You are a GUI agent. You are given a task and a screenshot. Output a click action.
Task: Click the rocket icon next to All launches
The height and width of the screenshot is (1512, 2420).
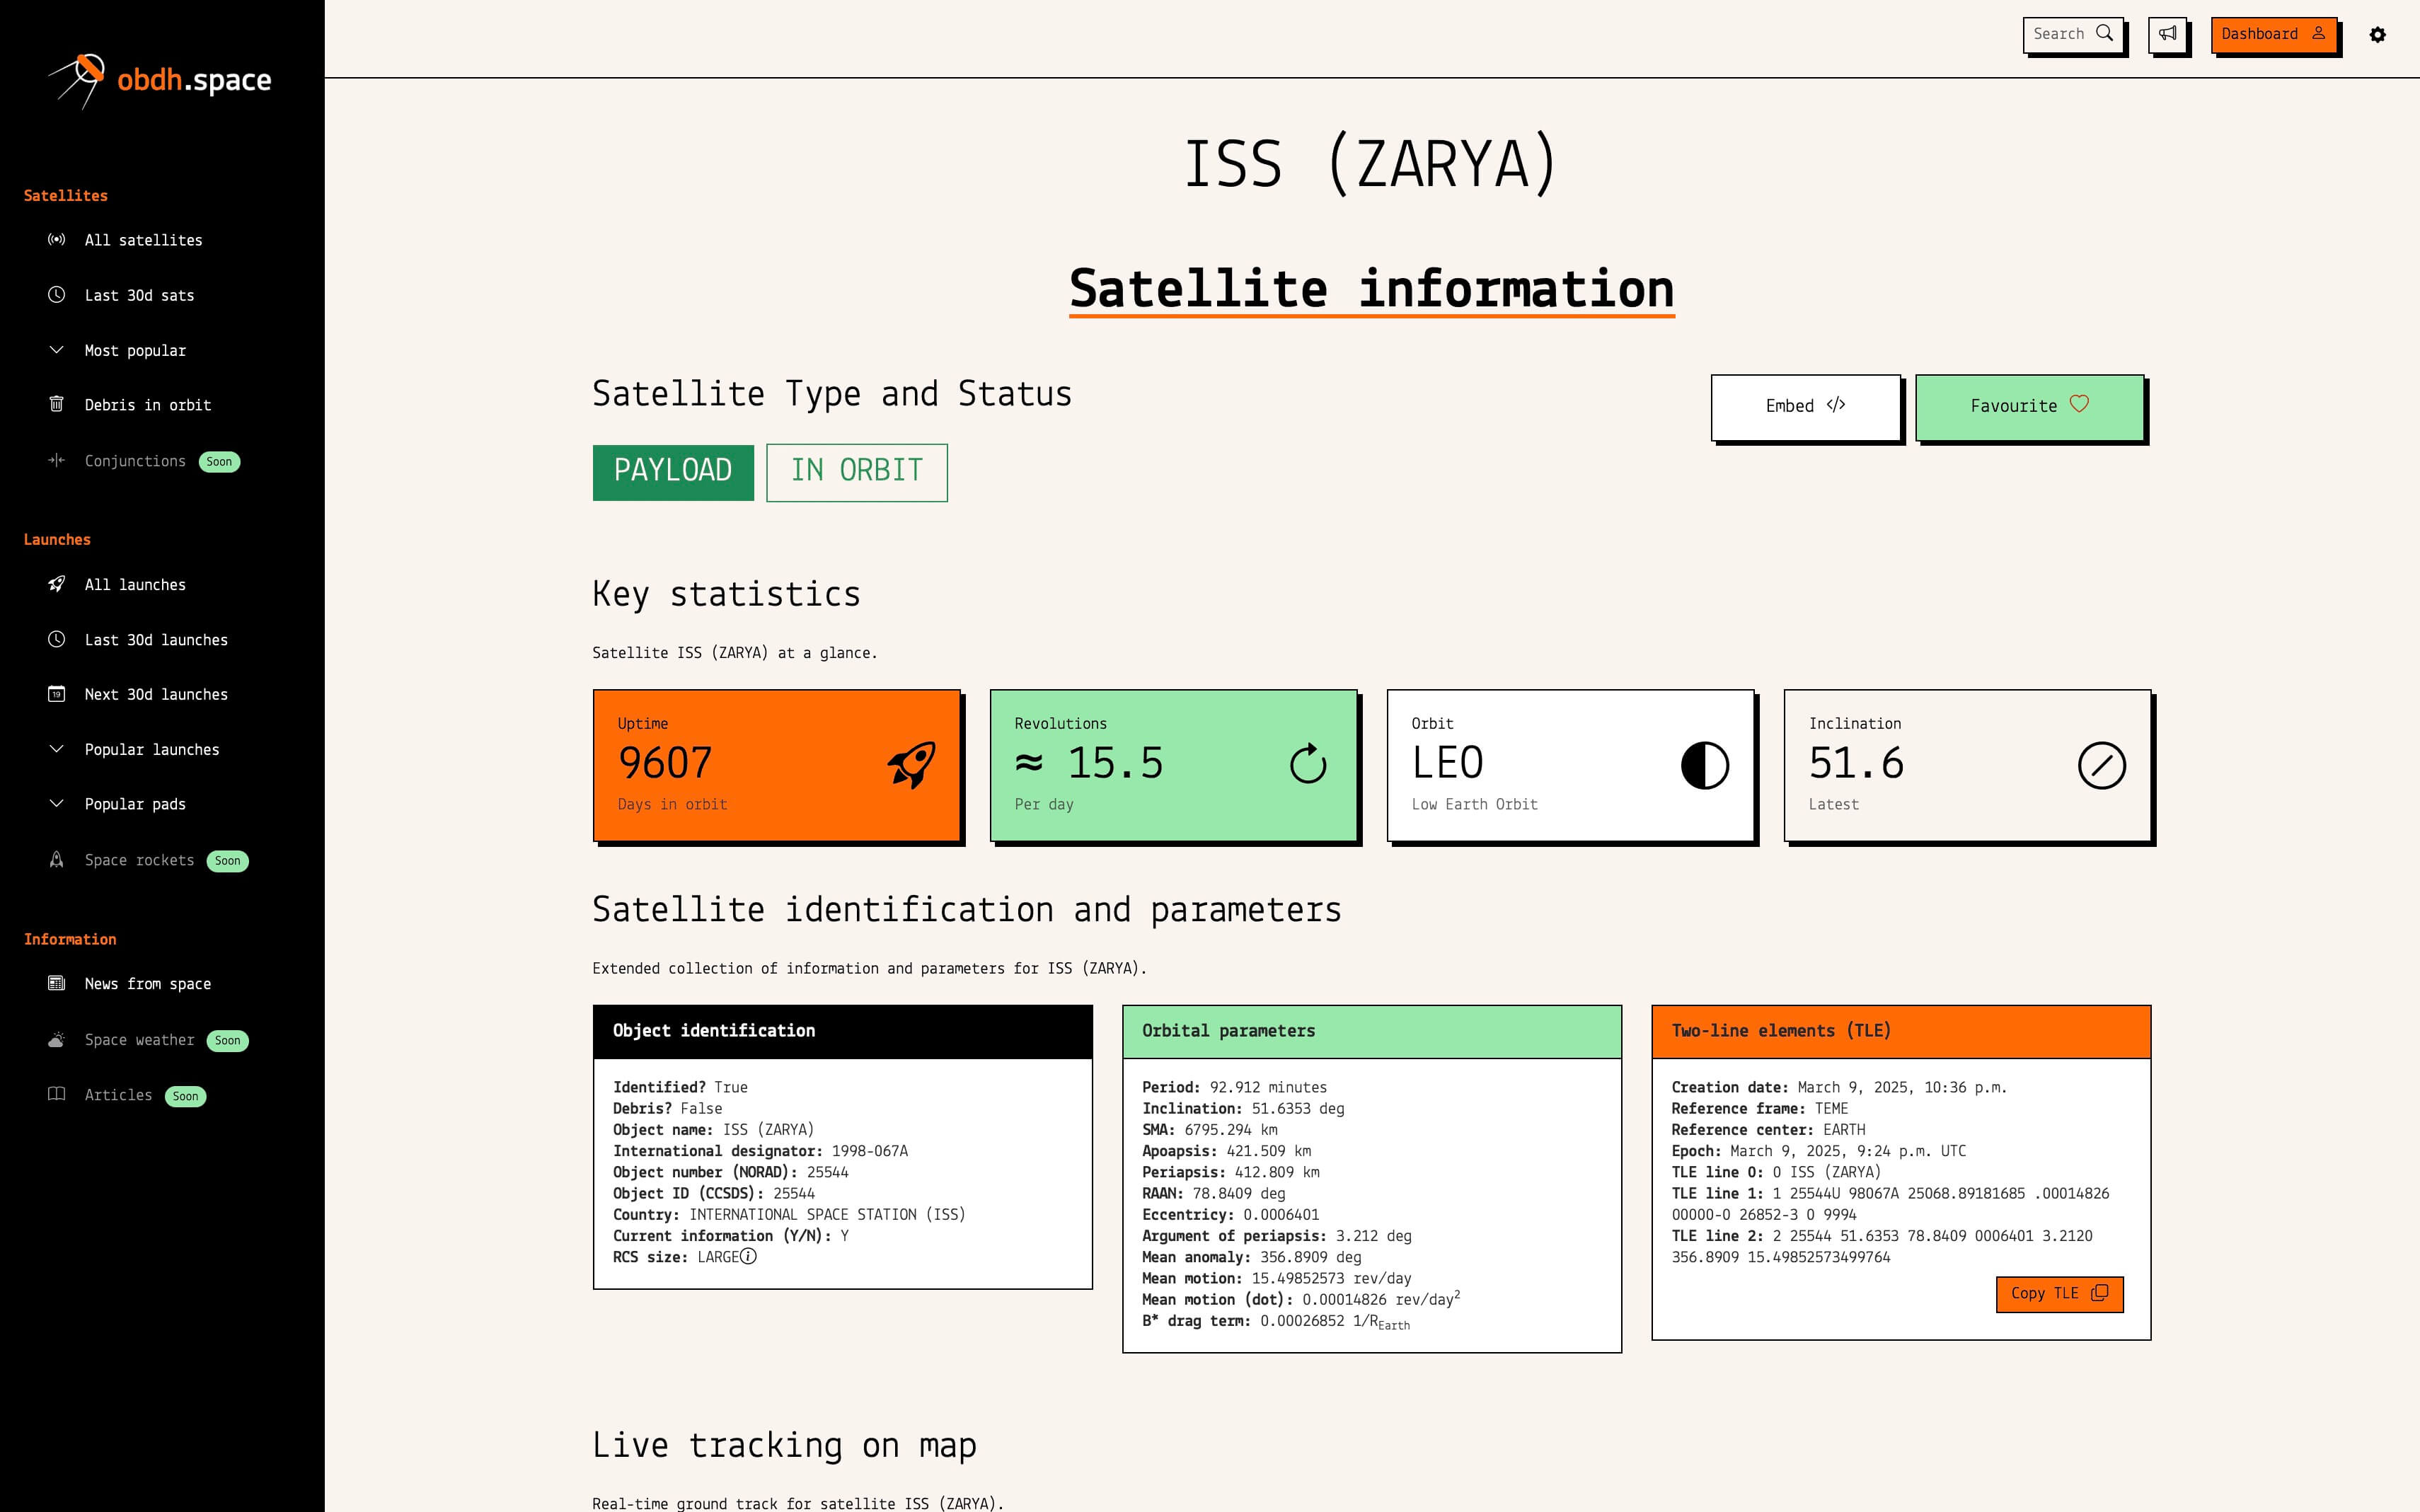tap(56, 584)
